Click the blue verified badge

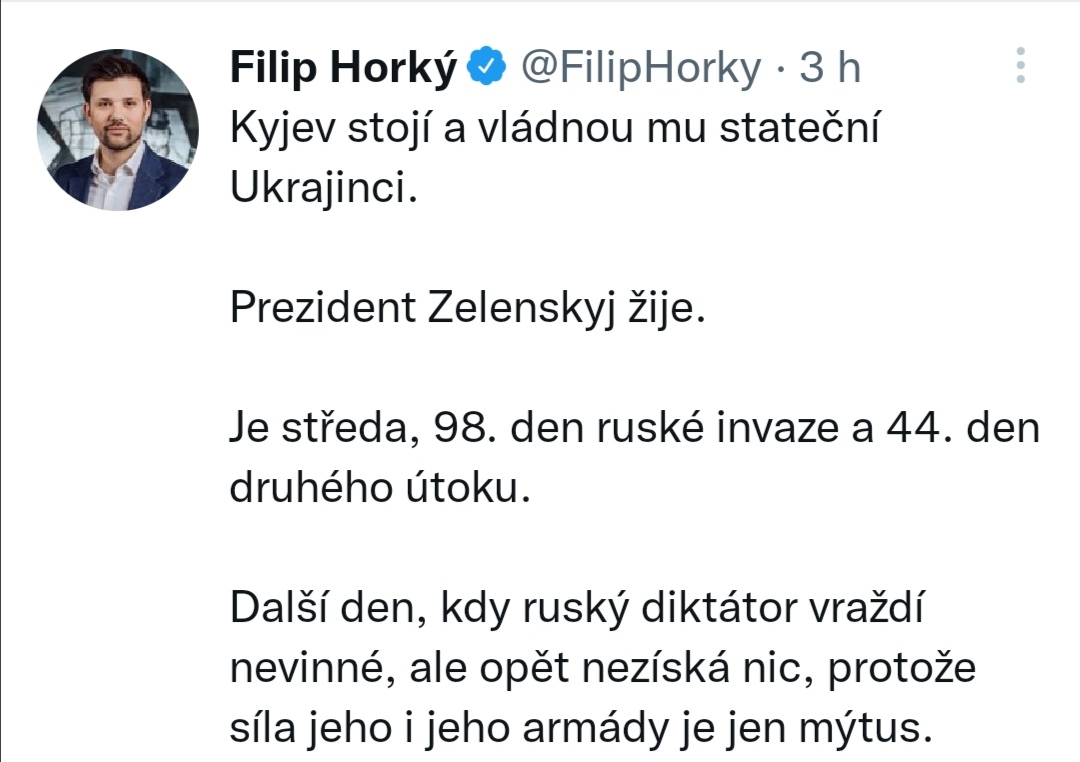[487, 68]
